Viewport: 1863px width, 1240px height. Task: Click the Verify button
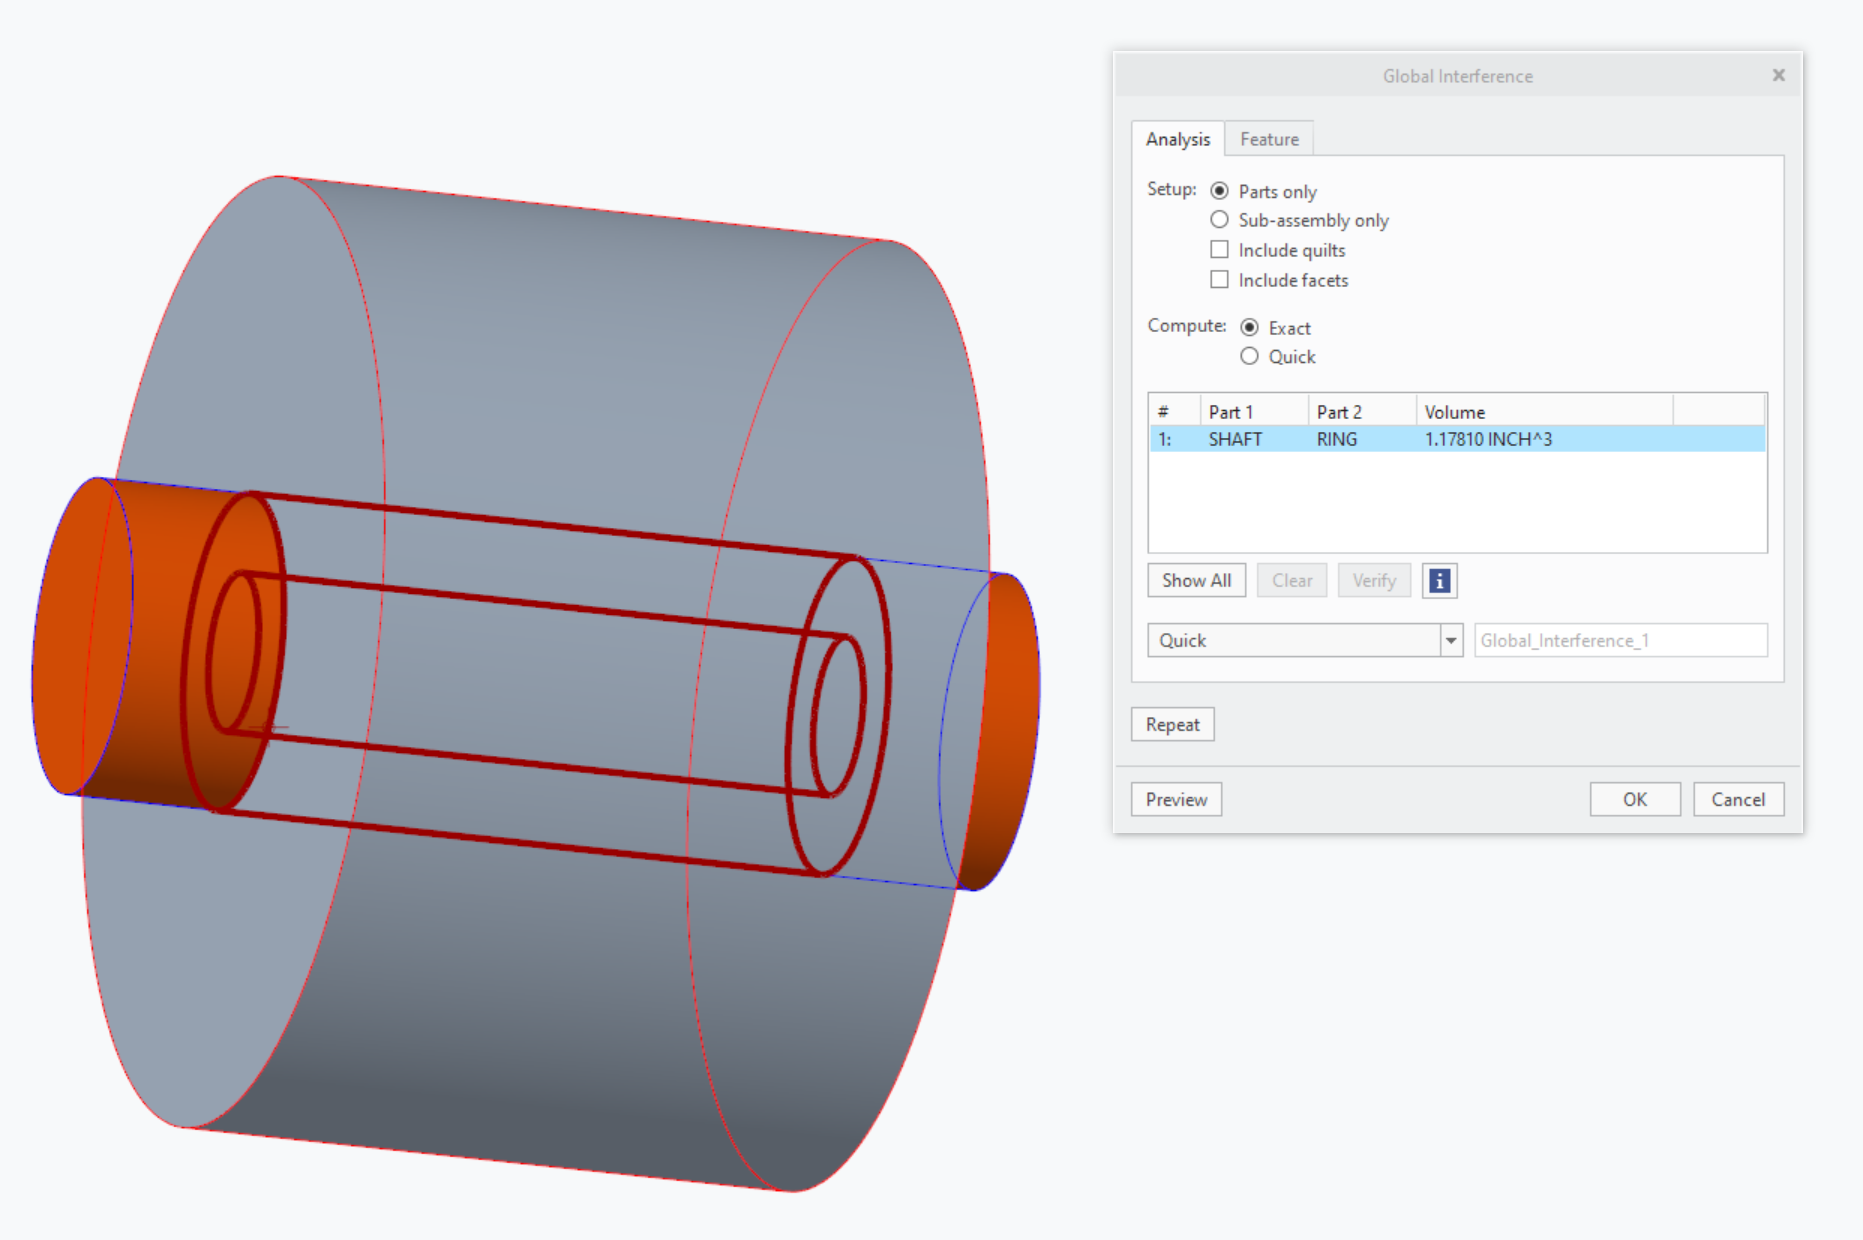tap(1374, 580)
